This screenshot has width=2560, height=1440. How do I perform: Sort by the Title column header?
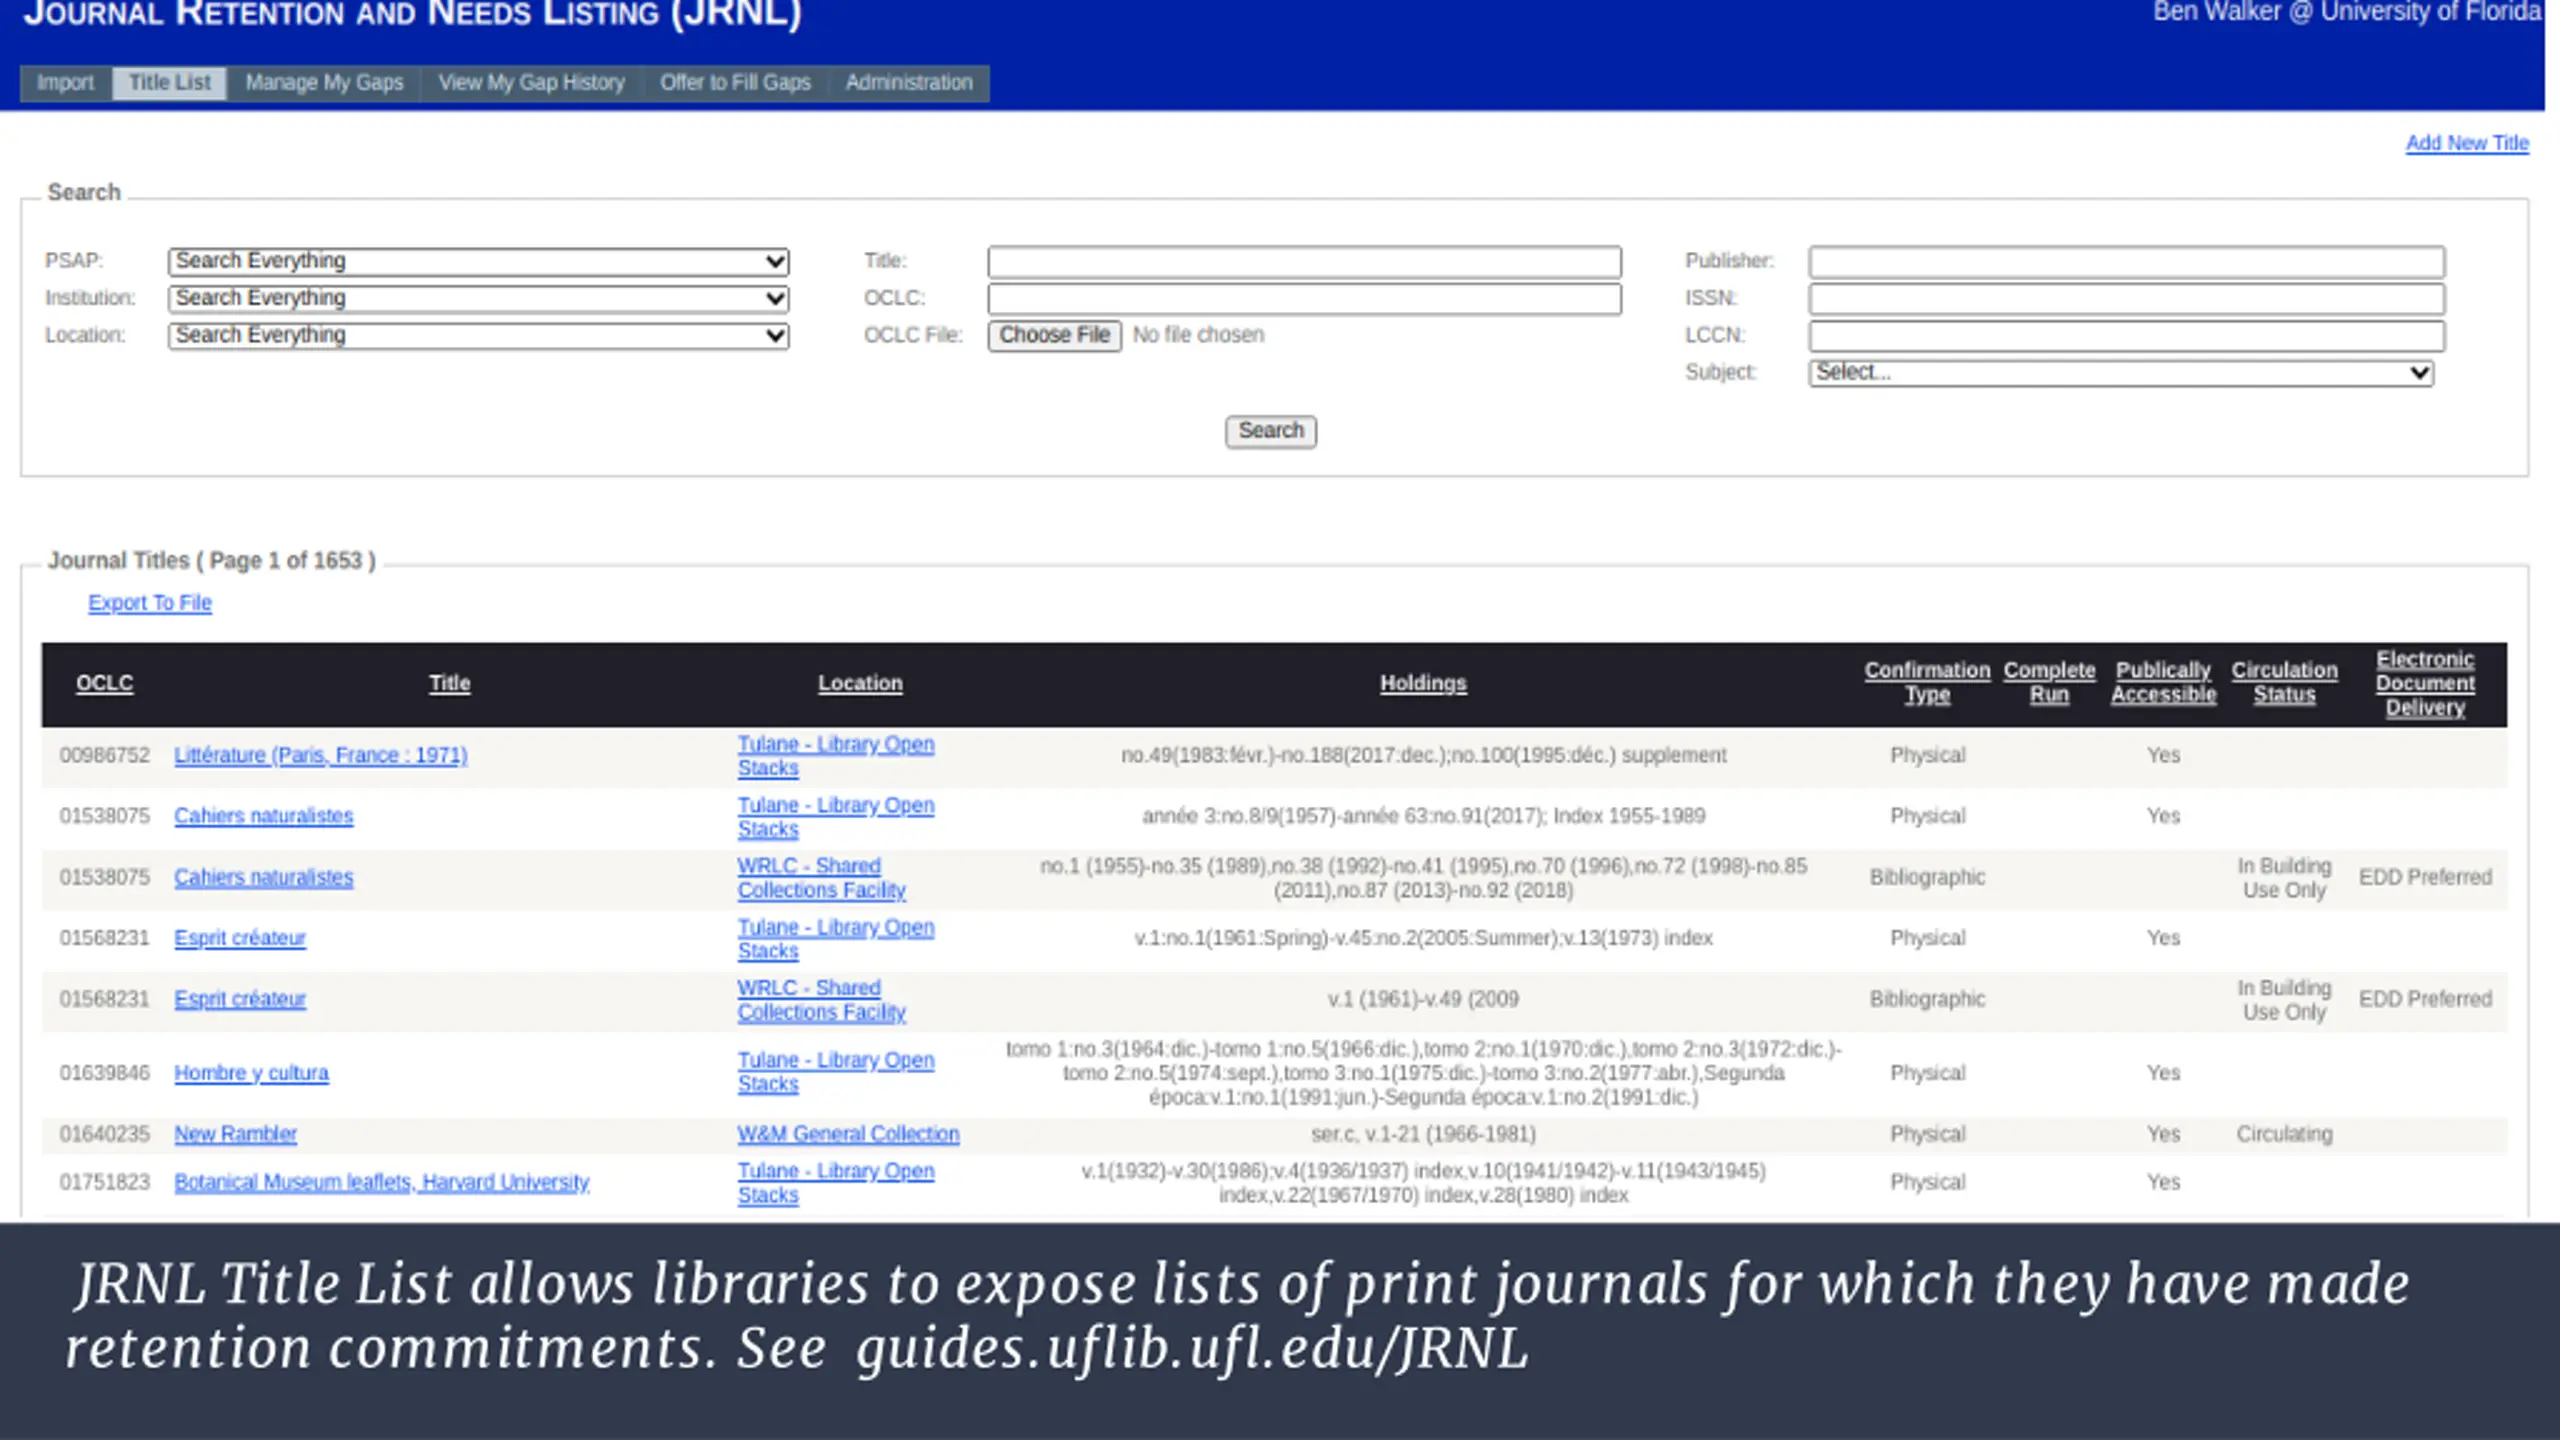[449, 683]
